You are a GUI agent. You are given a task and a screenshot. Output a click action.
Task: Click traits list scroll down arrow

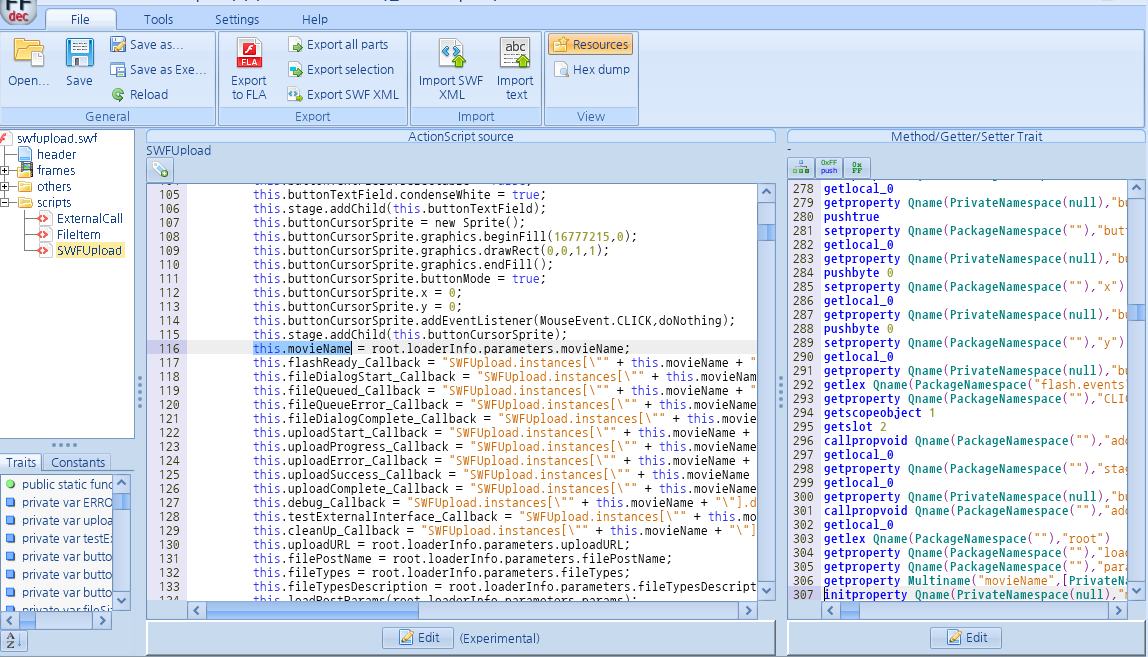coord(122,601)
